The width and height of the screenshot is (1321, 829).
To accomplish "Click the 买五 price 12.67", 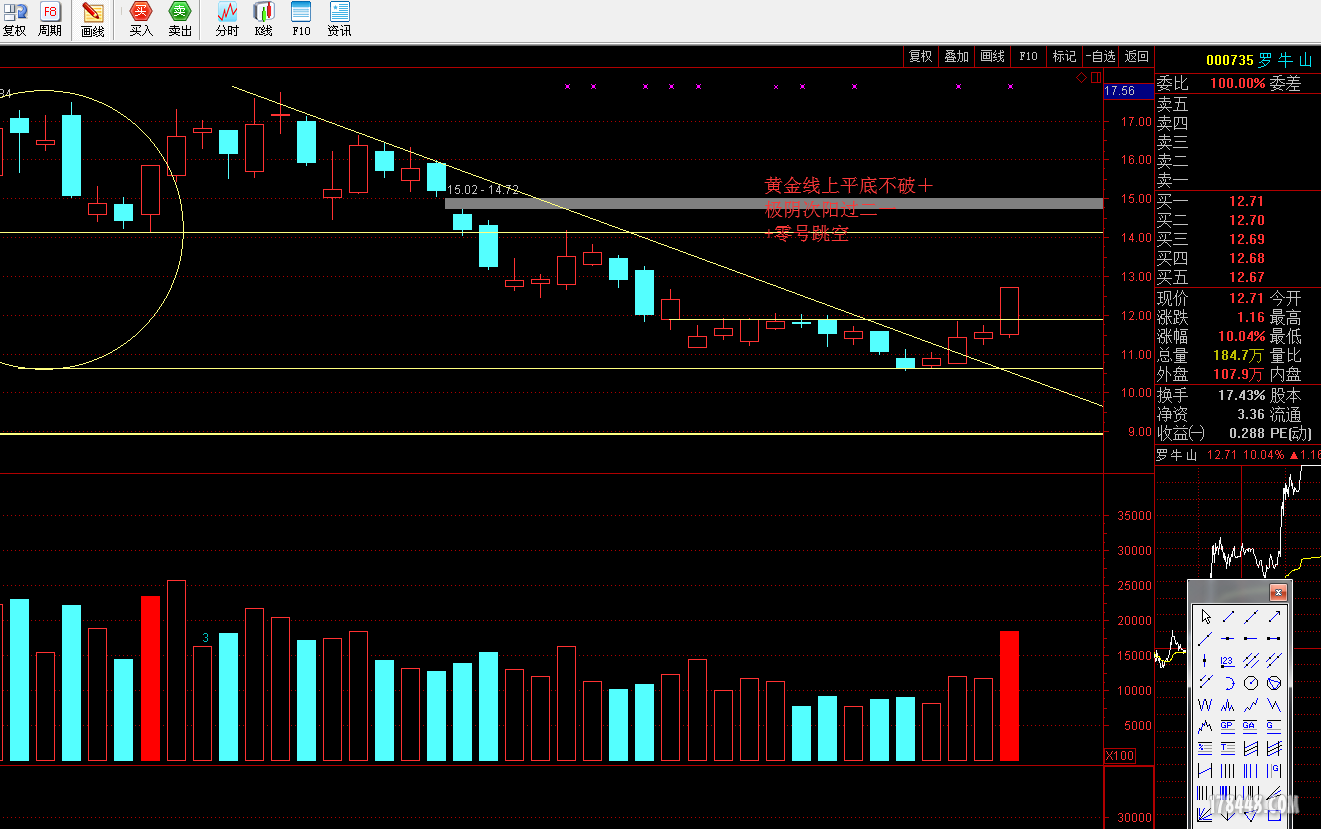I will (1247, 278).
